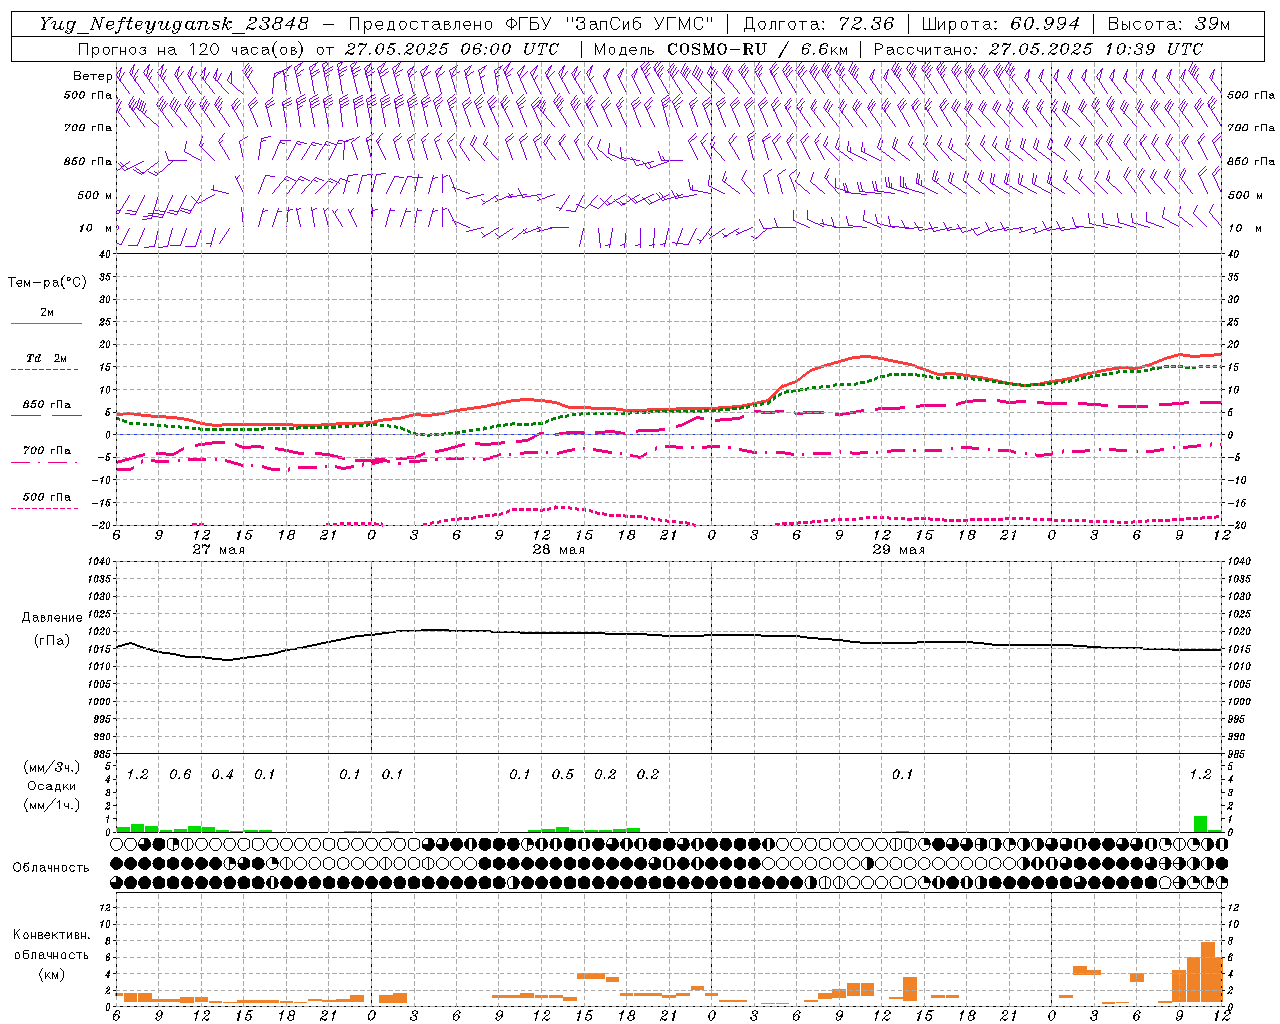The height and width of the screenshot is (1024, 1280).
Task: Click the Широта: 60.994 latitude value
Action: (x=1001, y=24)
